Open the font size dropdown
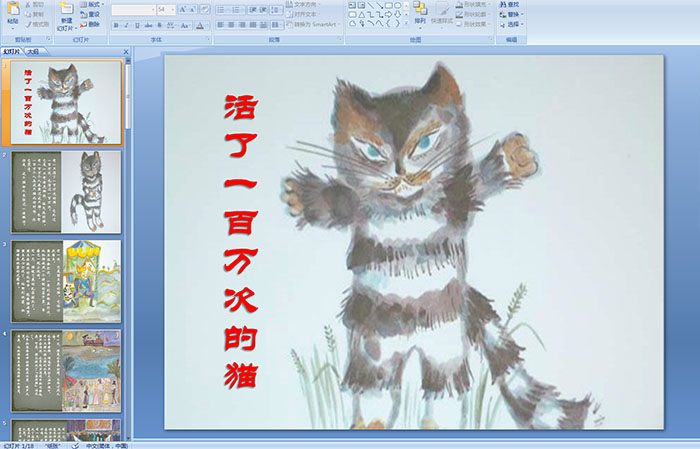The height and width of the screenshot is (449, 700). click(x=172, y=9)
